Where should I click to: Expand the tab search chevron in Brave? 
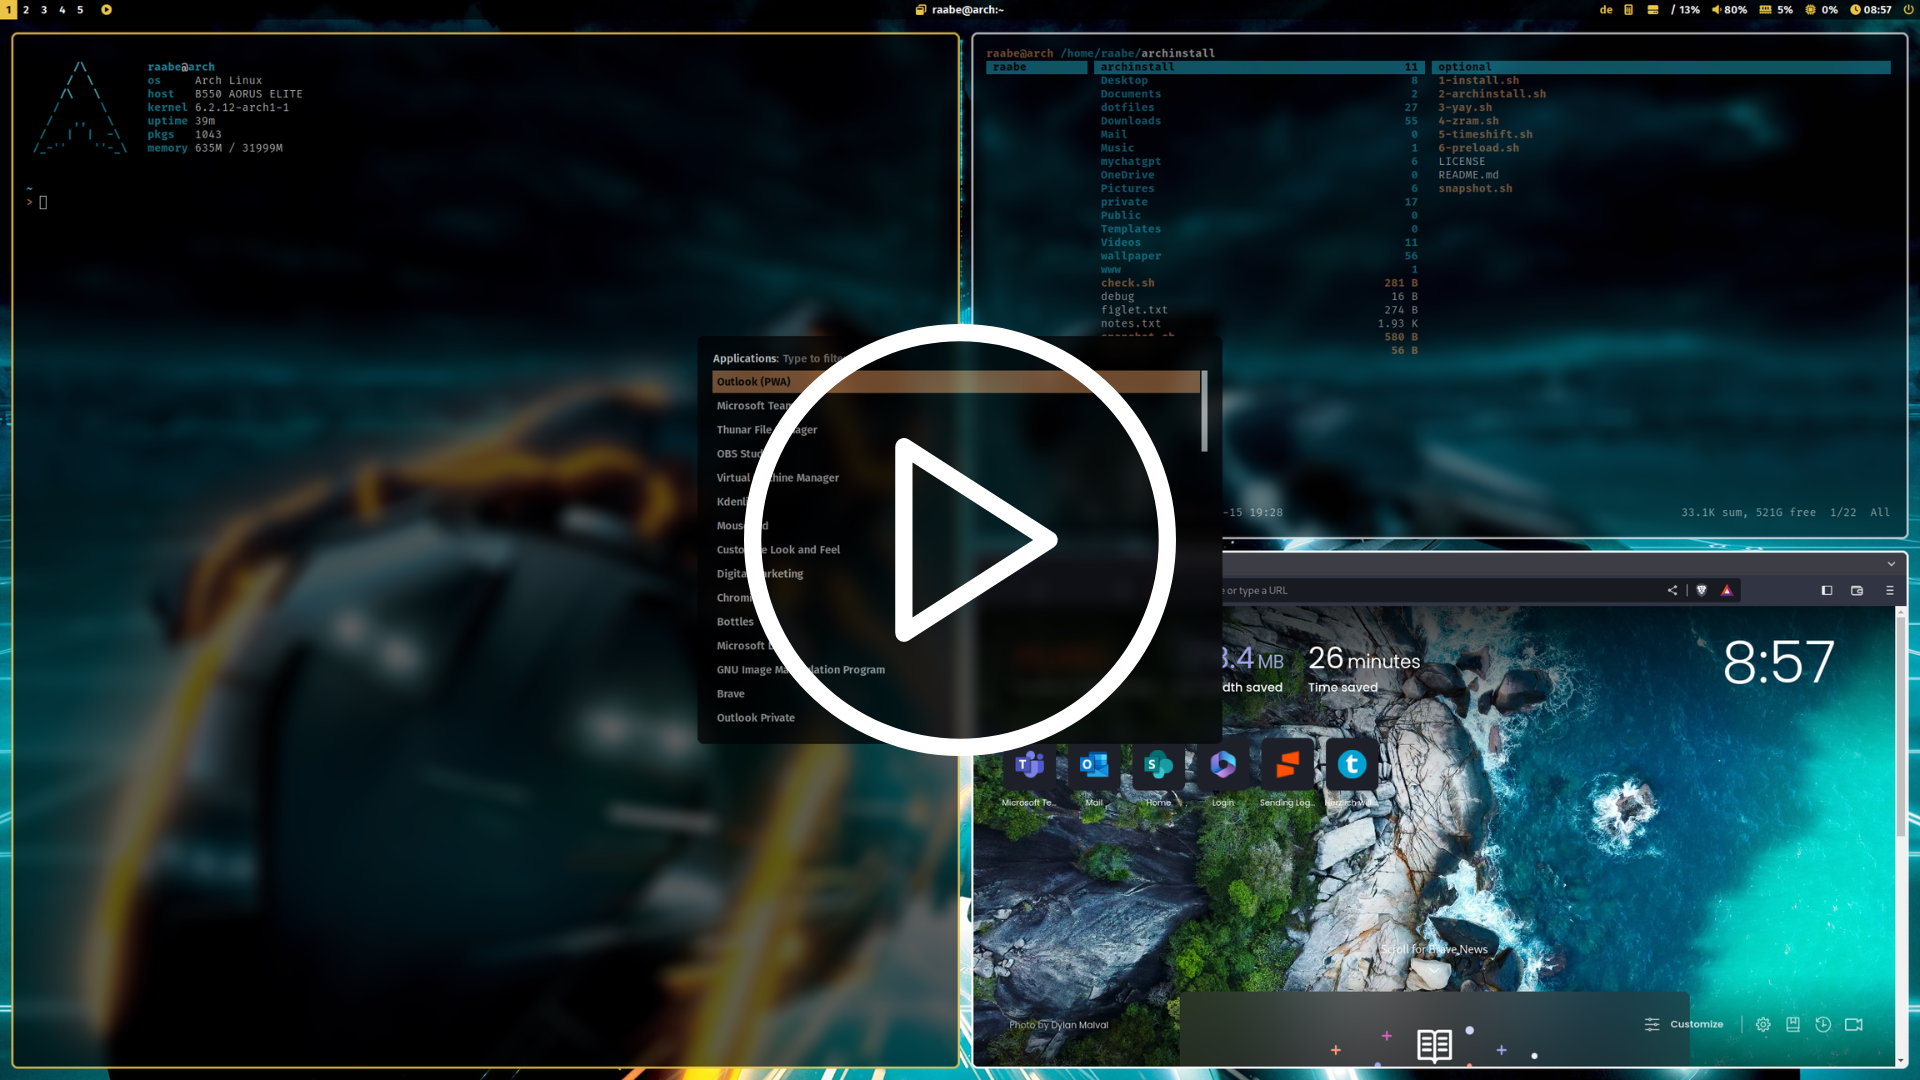[x=1891, y=564]
